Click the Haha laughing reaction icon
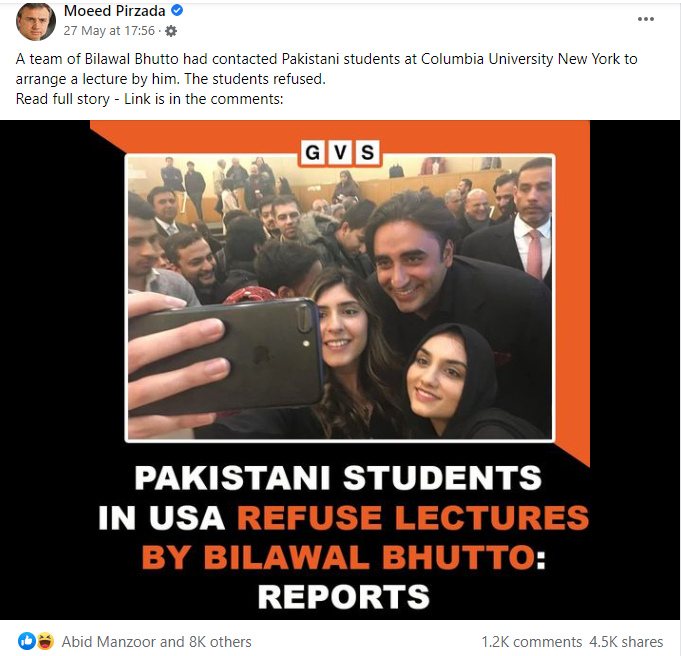The image size is (681, 656). coord(45,641)
